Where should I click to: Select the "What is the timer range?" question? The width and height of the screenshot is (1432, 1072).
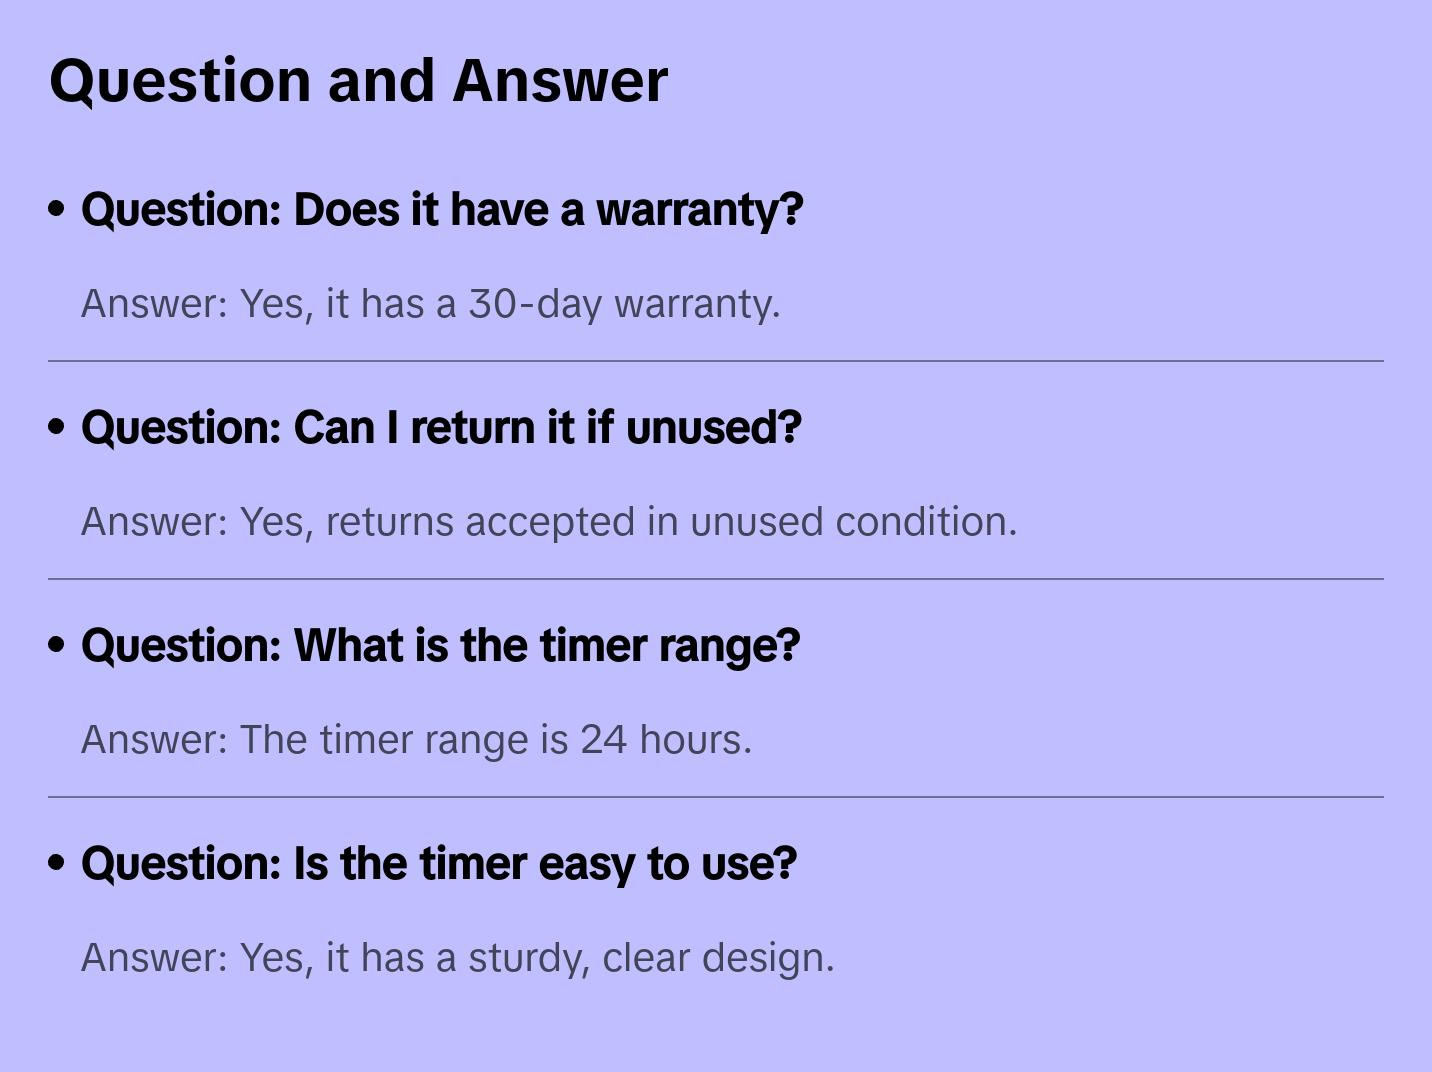tap(440, 646)
